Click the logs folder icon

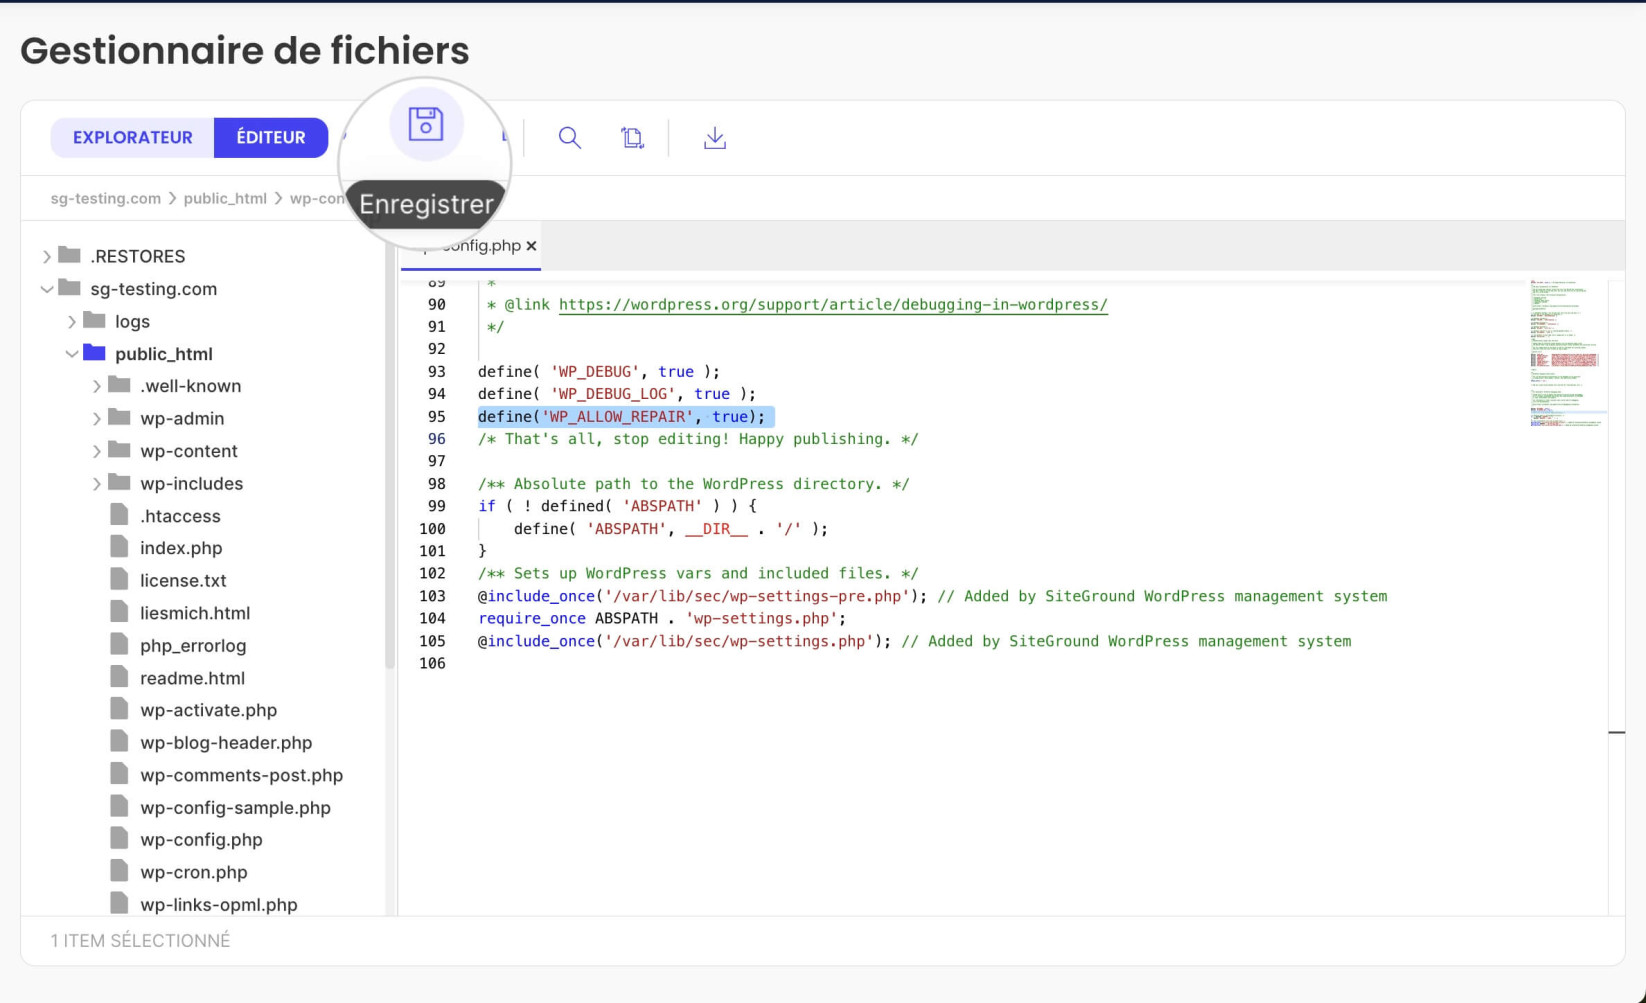[x=94, y=320]
